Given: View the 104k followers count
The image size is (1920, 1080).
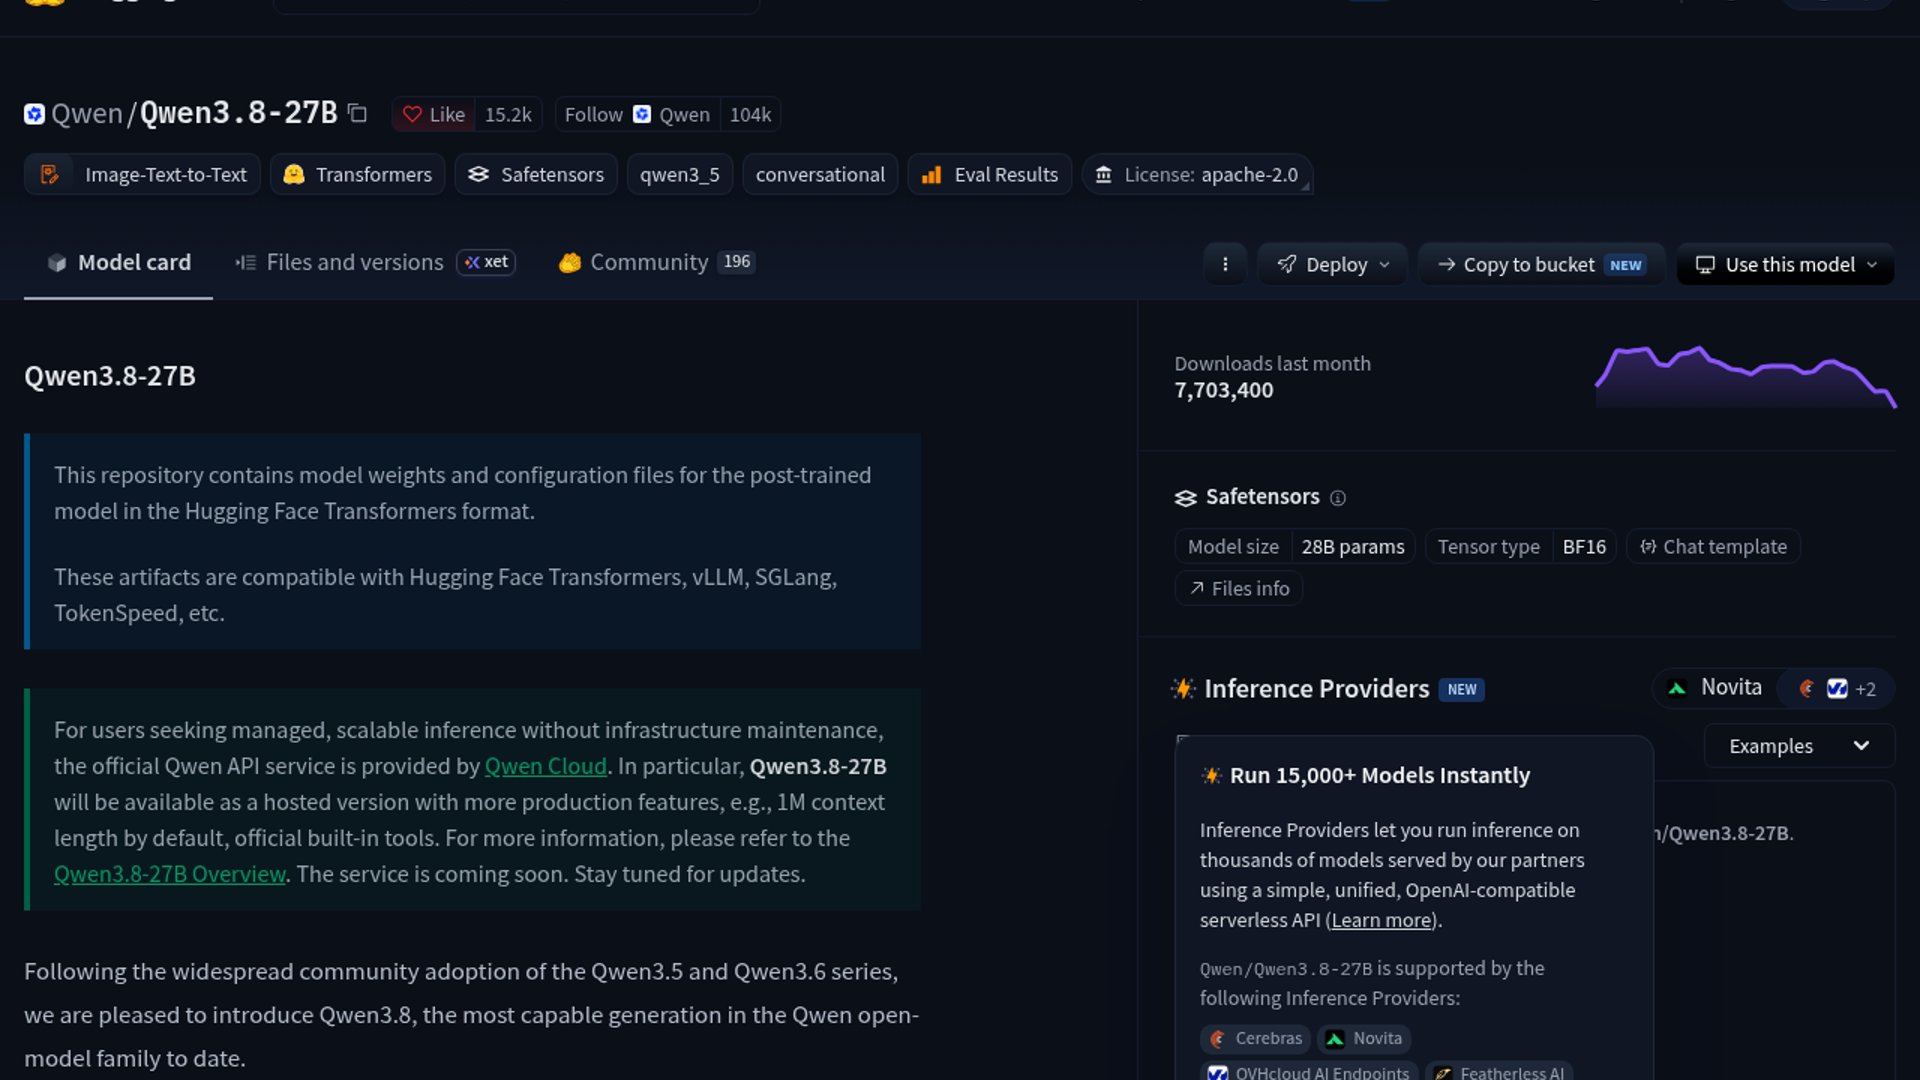Looking at the screenshot, I should [750, 115].
